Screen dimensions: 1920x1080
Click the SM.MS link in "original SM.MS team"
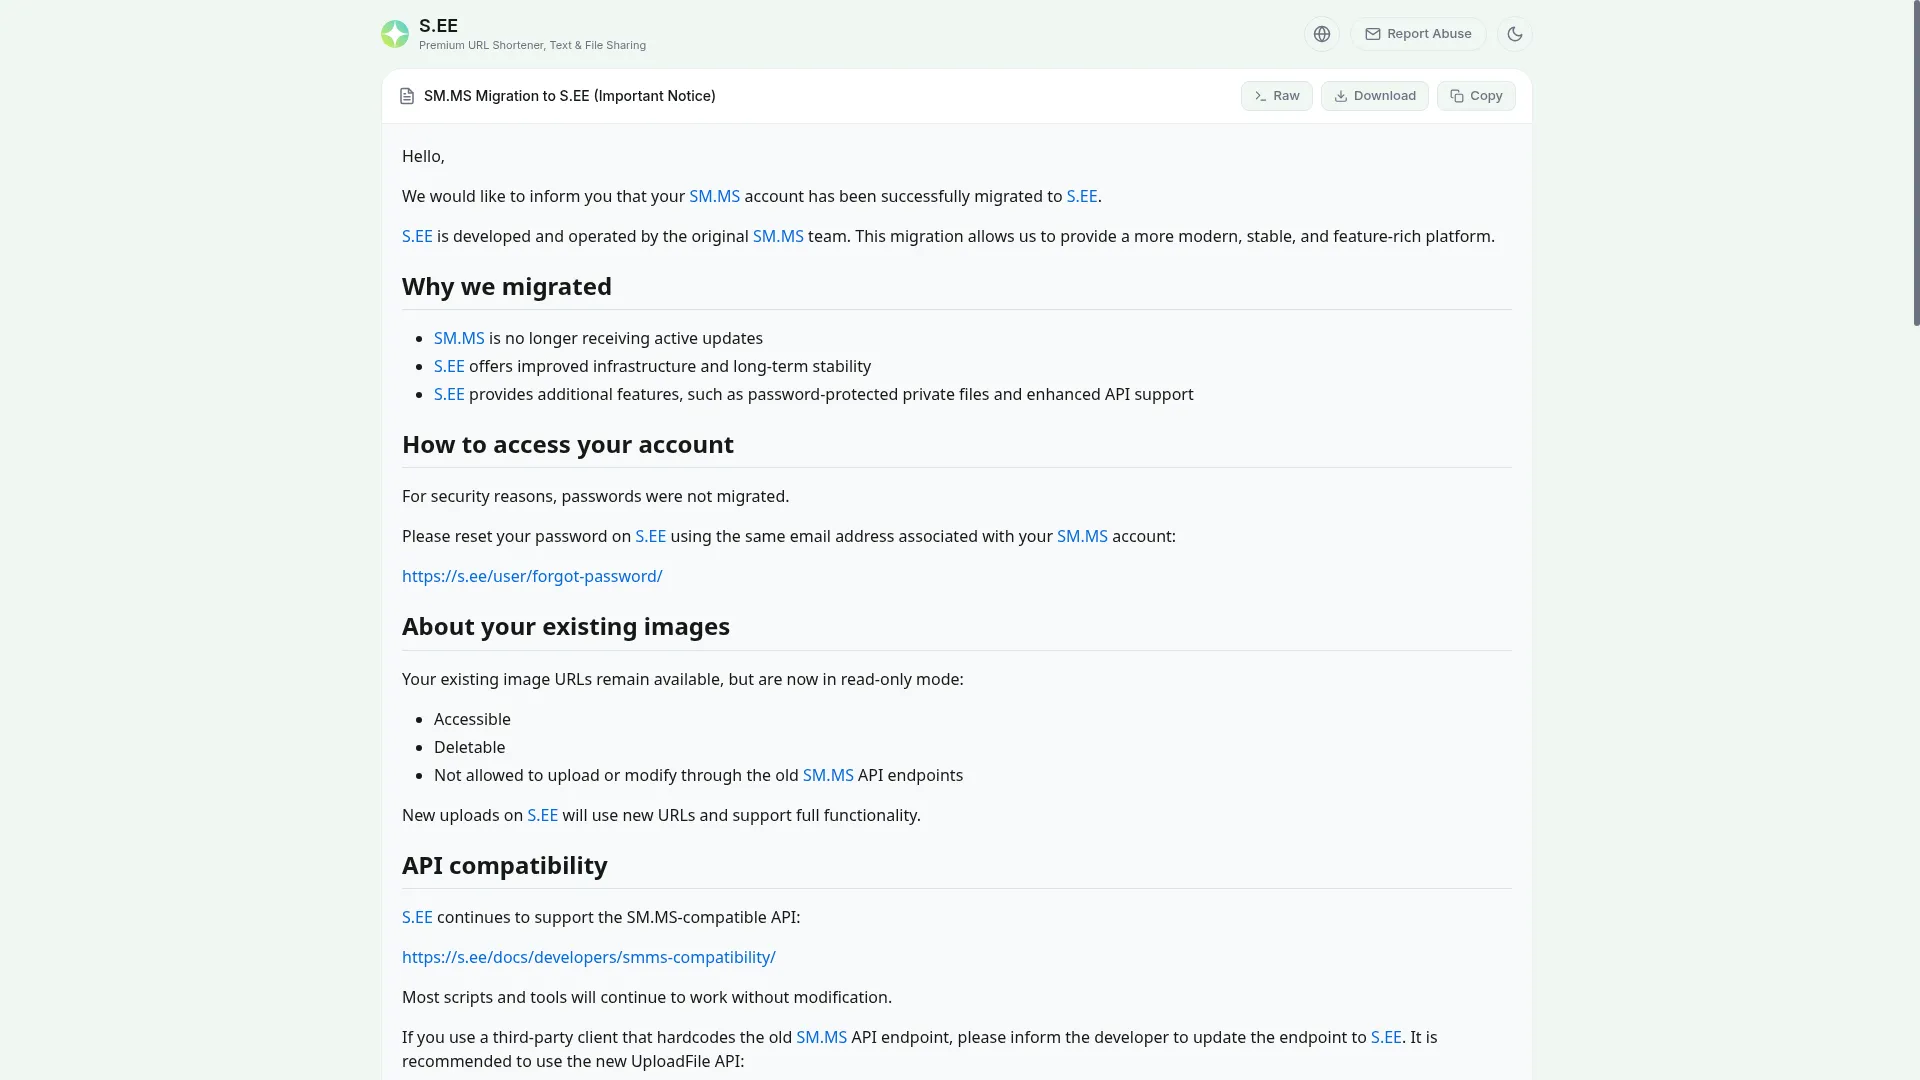coord(778,237)
